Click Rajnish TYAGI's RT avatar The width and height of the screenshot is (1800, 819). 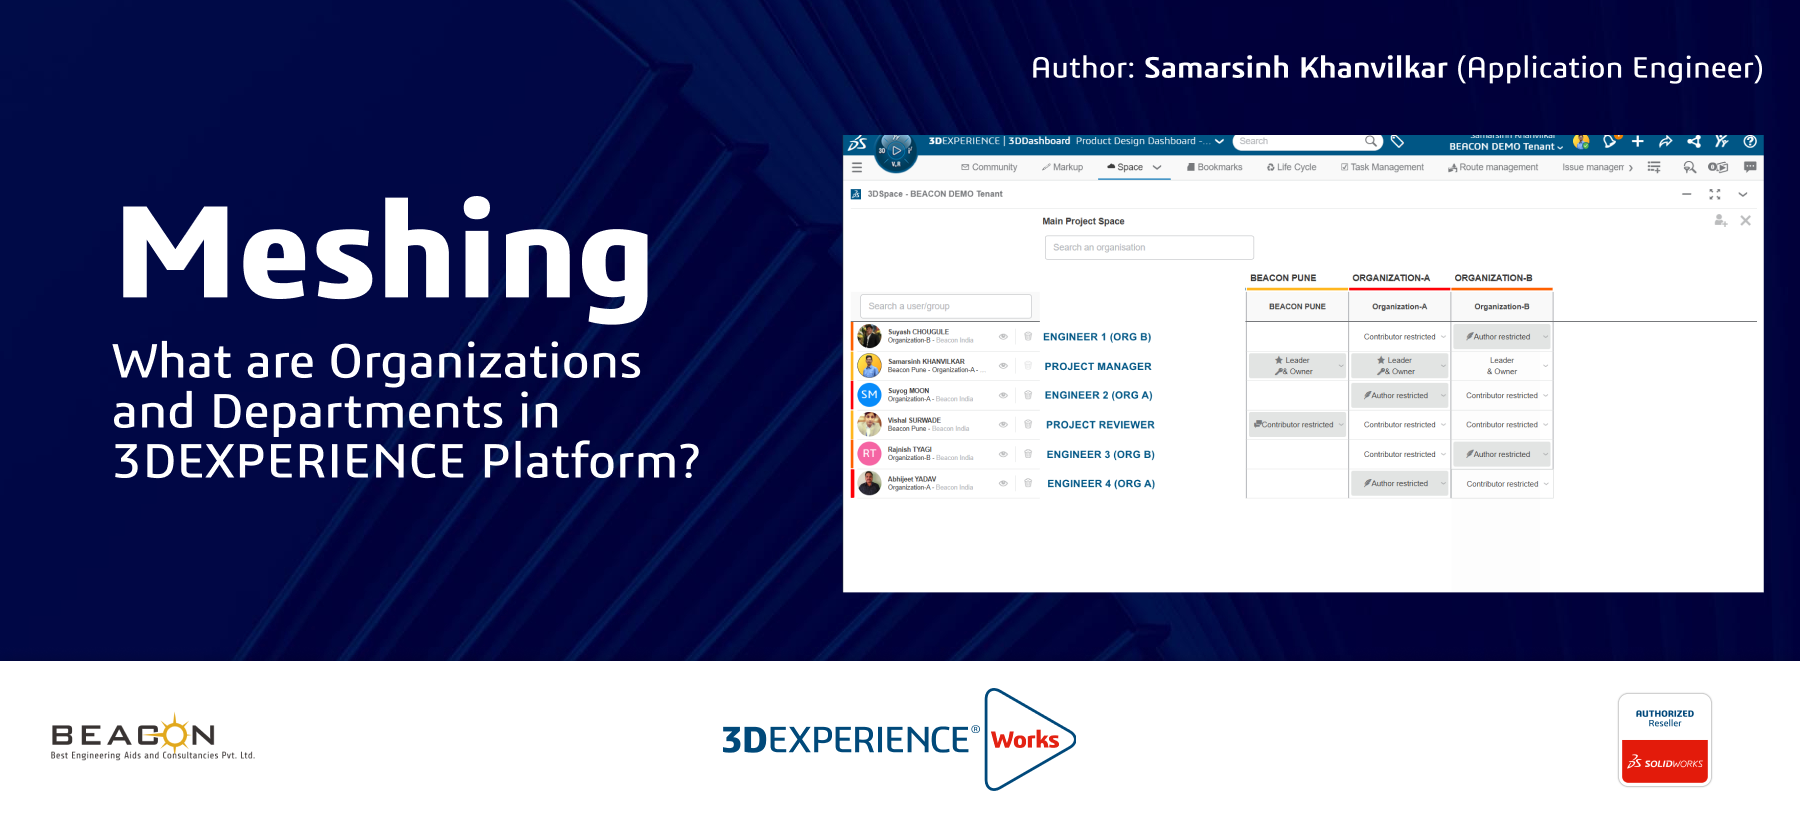click(x=870, y=454)
